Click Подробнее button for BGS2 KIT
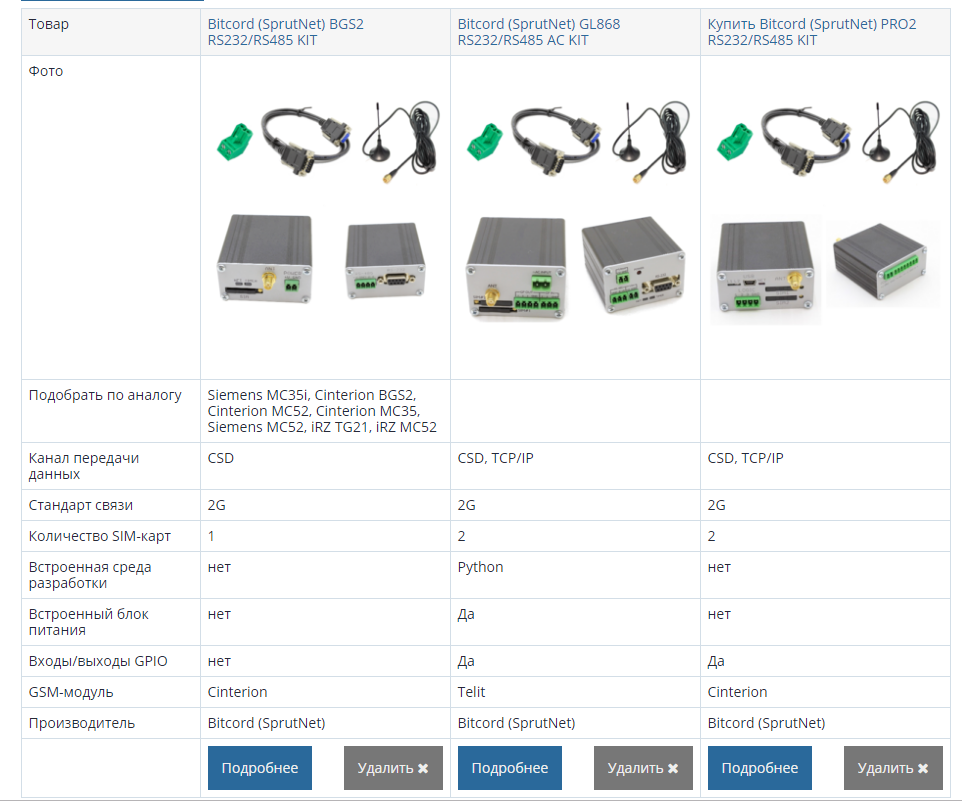 pyautogui.click(x=260, y=768)
